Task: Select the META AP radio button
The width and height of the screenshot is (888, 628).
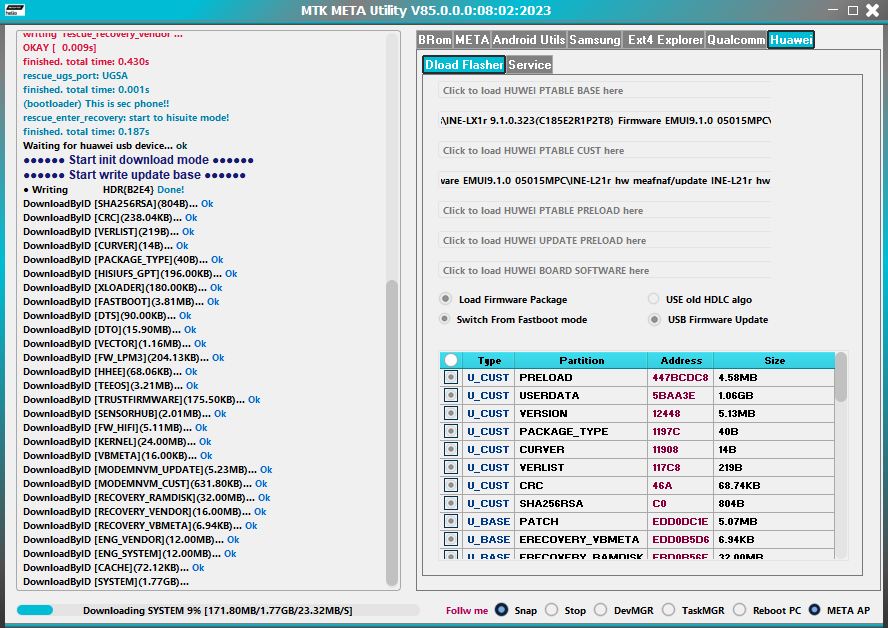Action: (x=814, y=610)
